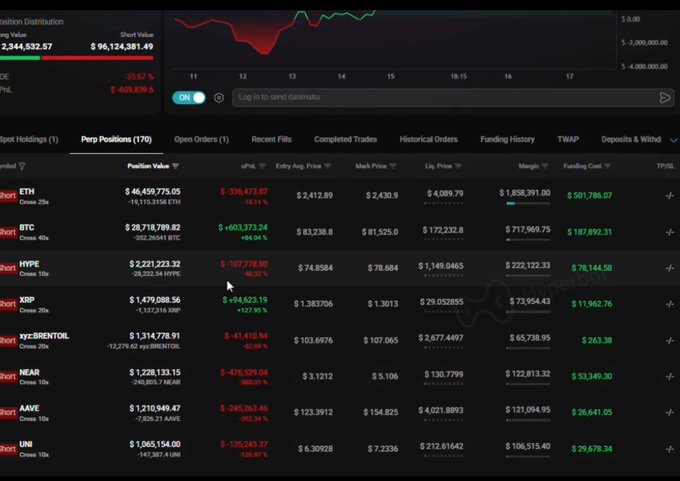Toggle the danmaku ON switch
The image size is (680, 481).
pos(189,98)
